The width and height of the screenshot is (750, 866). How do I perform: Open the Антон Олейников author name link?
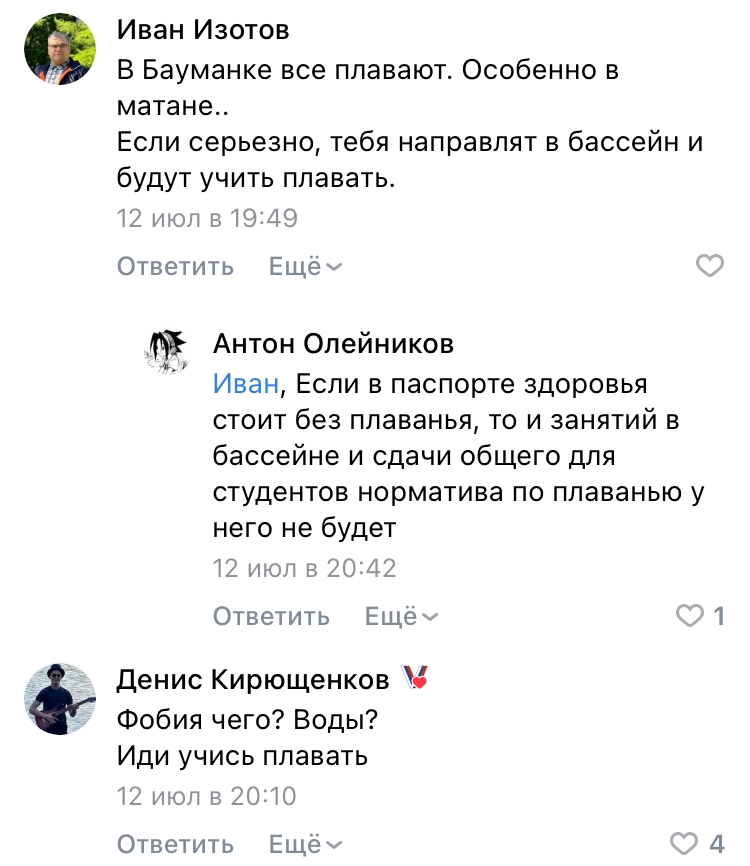333,345
